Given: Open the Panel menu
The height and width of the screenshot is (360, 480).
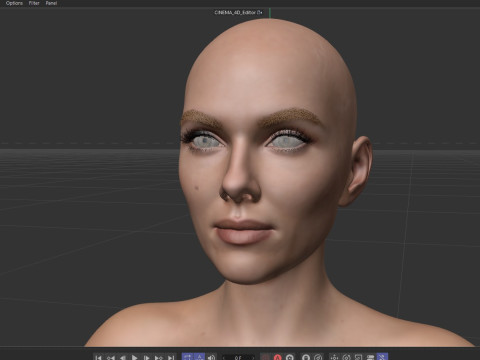Looking at the screenshot, I should (51, 3).
